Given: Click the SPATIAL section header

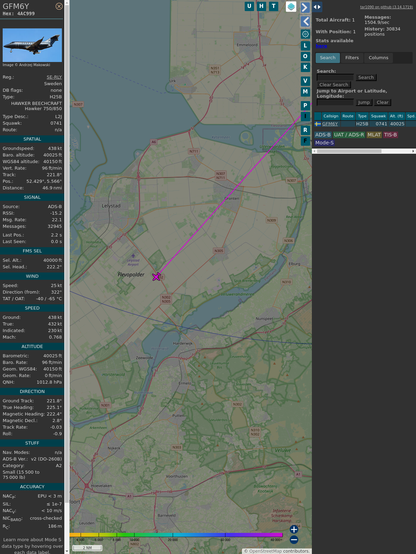Looking at the screenshot, I should tap(32, 139).
